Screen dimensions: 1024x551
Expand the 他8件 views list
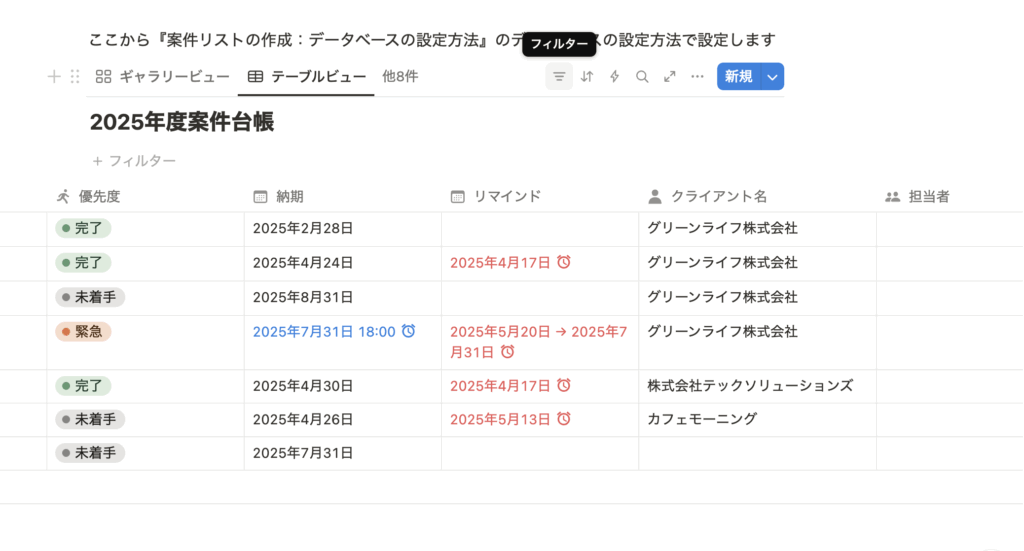click(x=400, y=77)
